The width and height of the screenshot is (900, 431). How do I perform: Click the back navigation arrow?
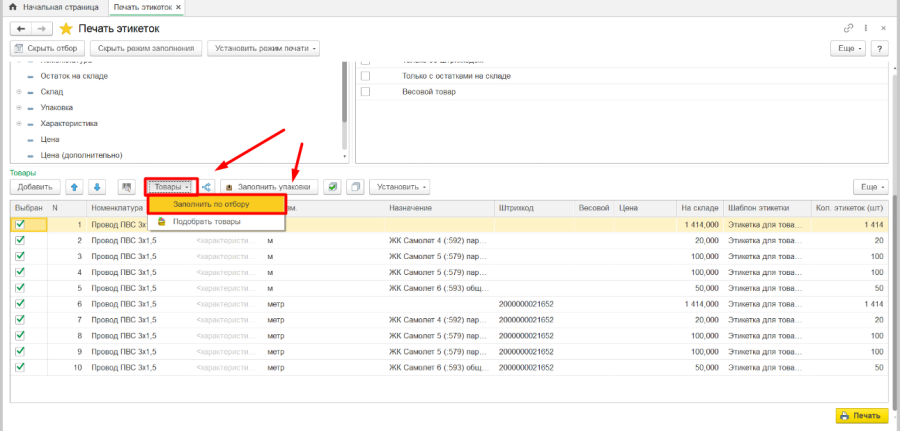click(20, 28)
